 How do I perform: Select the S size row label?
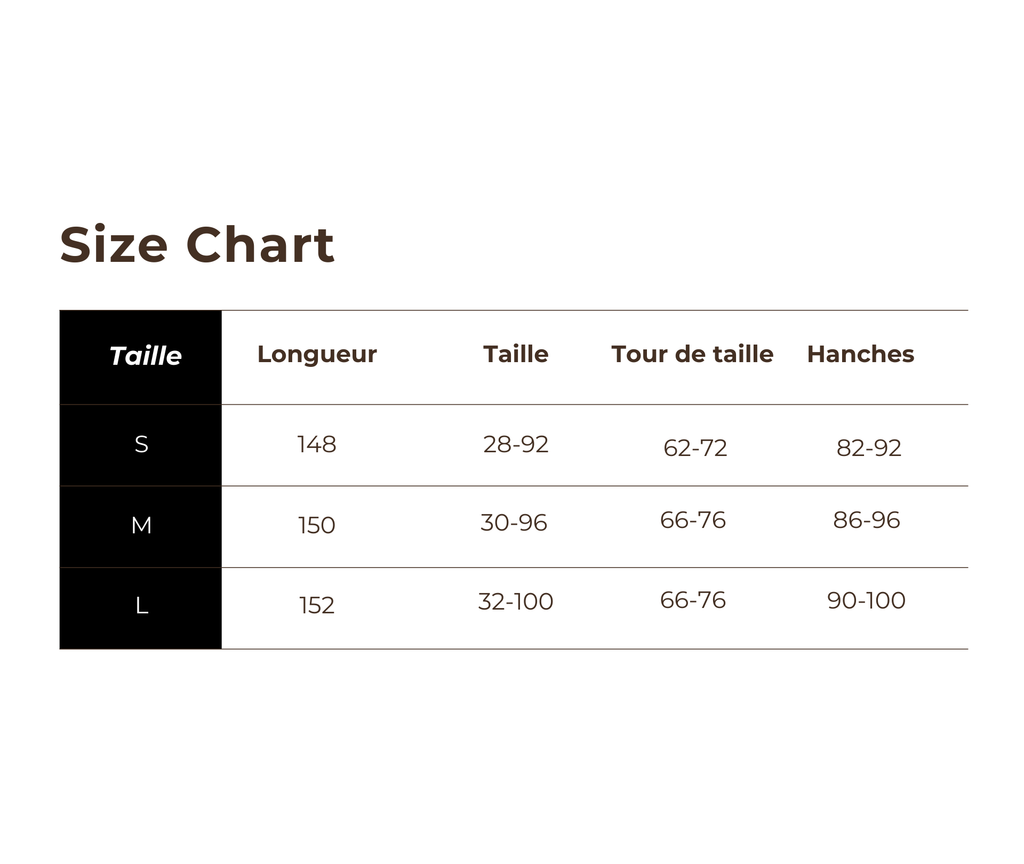tap(141, 445)
